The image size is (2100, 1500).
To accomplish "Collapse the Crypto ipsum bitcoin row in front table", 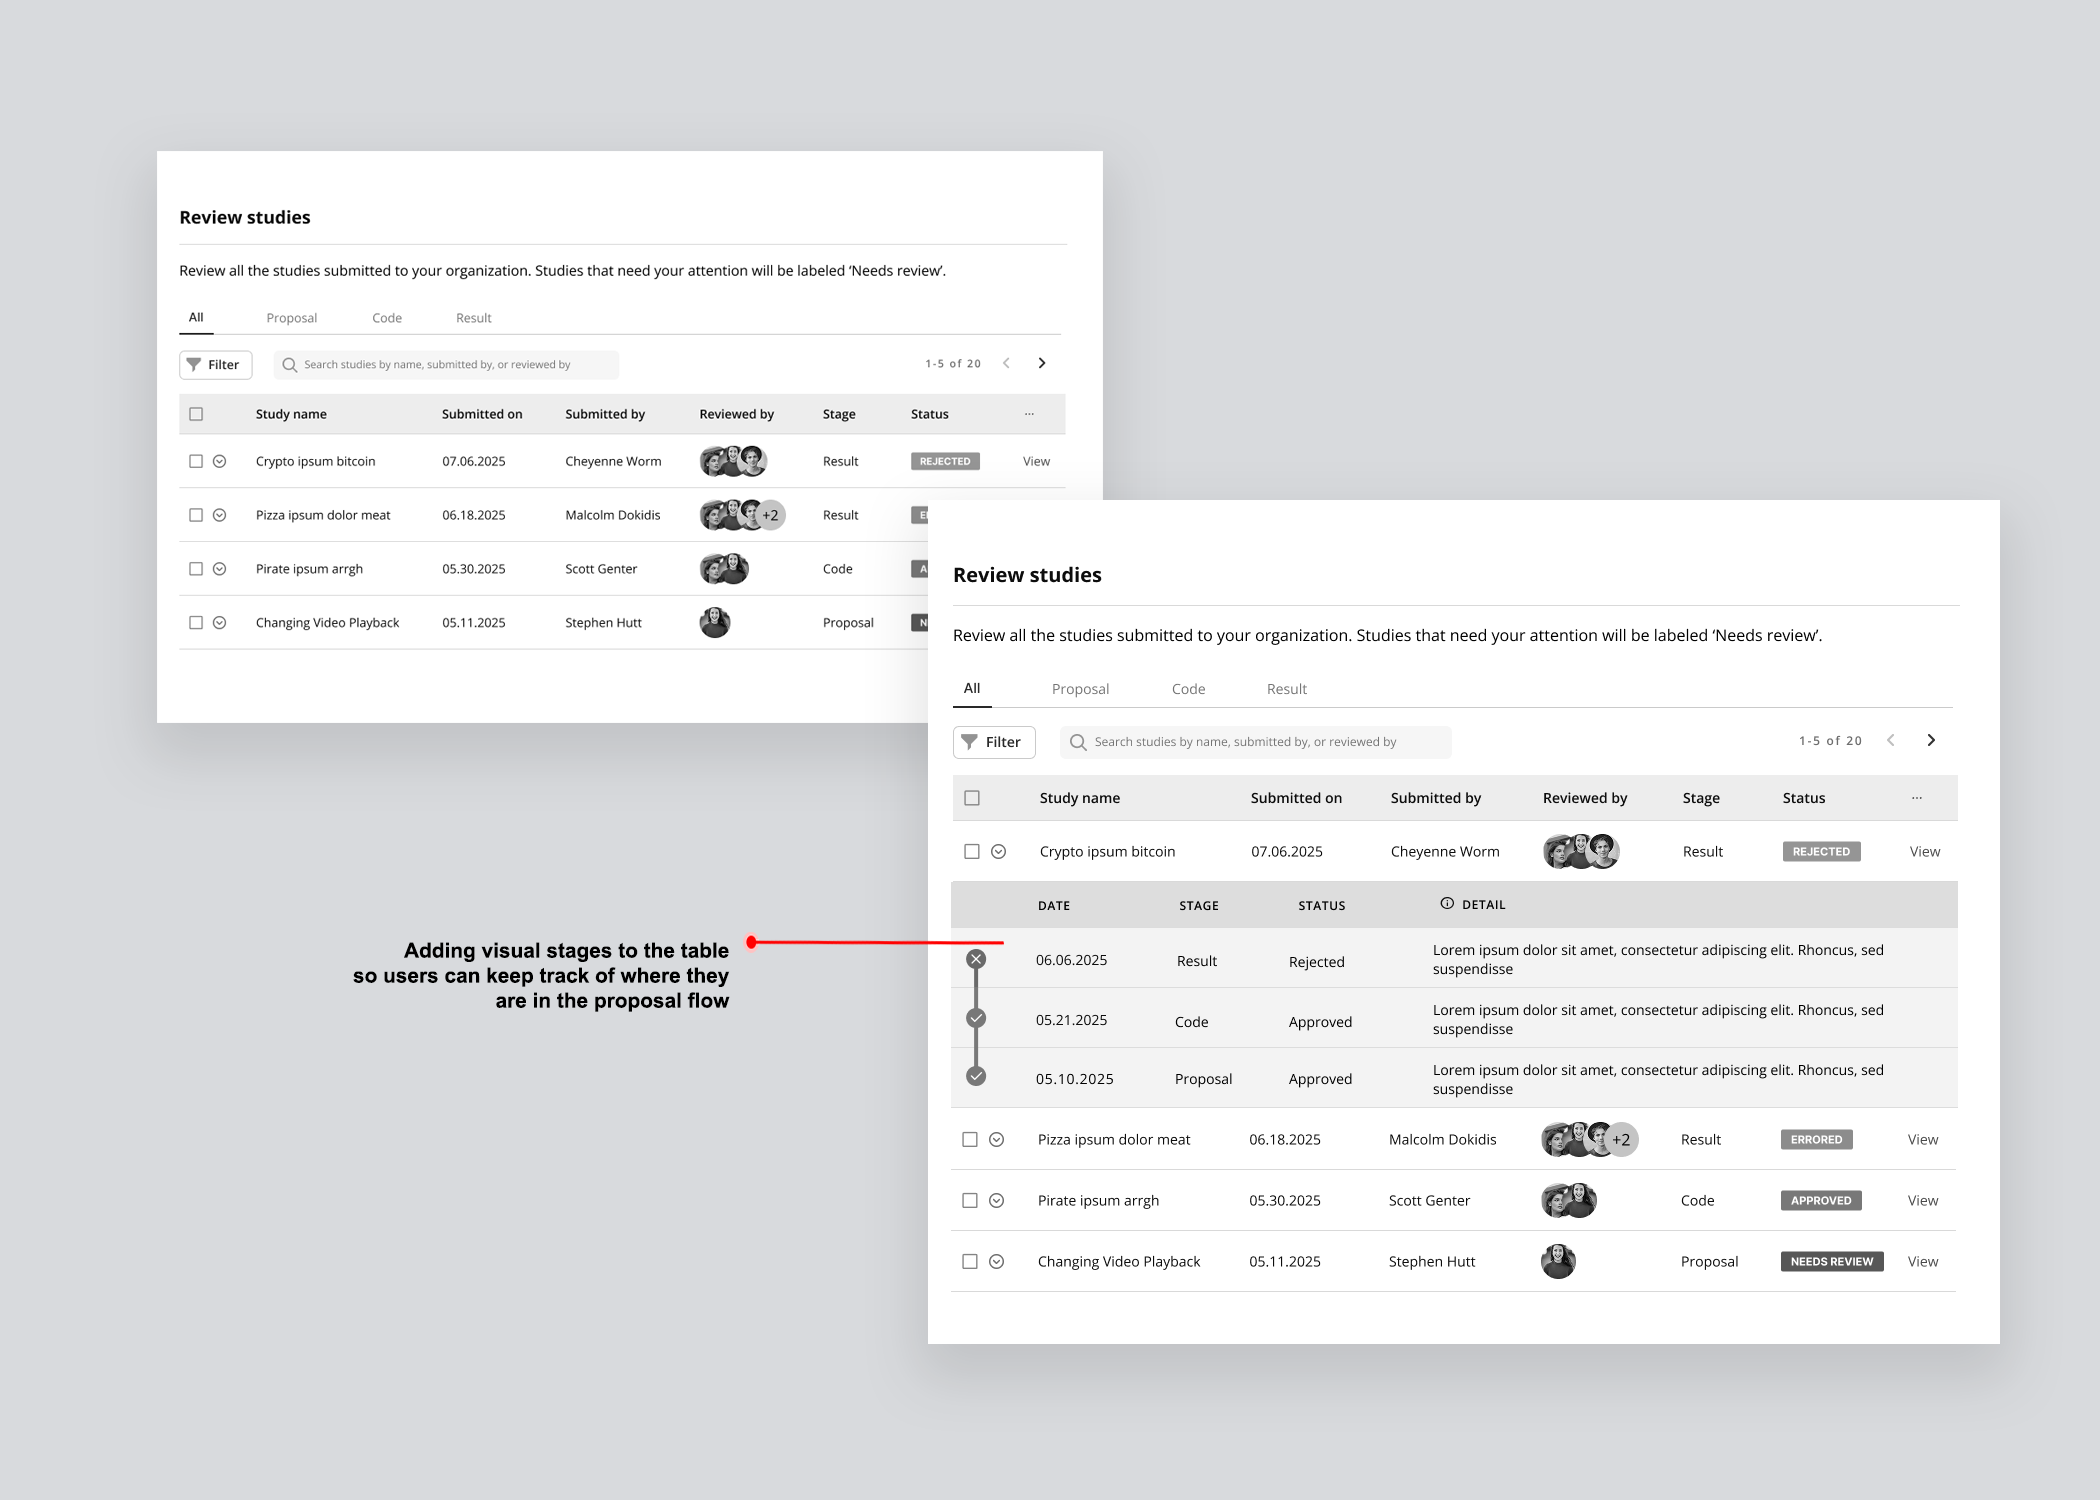I will tap(998, 851).
